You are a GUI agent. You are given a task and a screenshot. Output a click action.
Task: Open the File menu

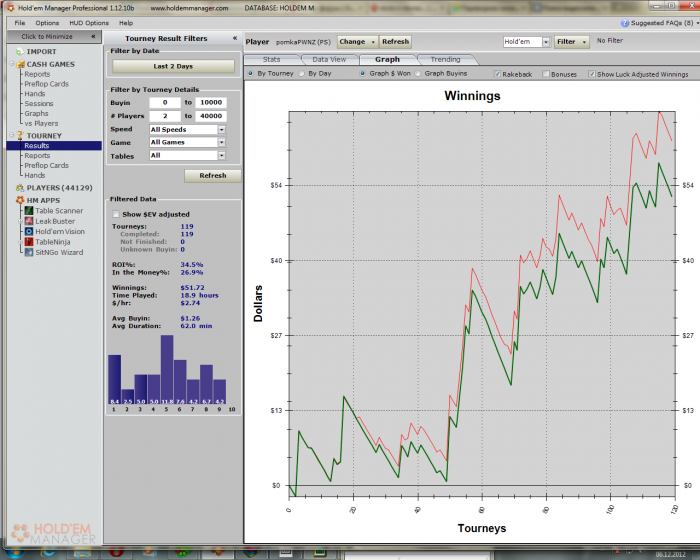(x=20, y=23)
